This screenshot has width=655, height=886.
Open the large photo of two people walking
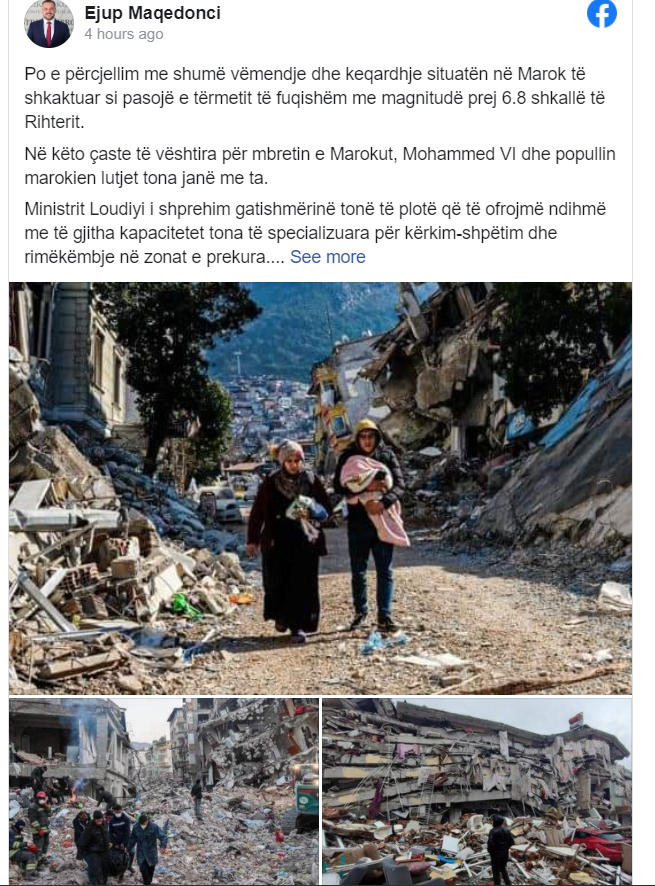click(x=320, y=488)
